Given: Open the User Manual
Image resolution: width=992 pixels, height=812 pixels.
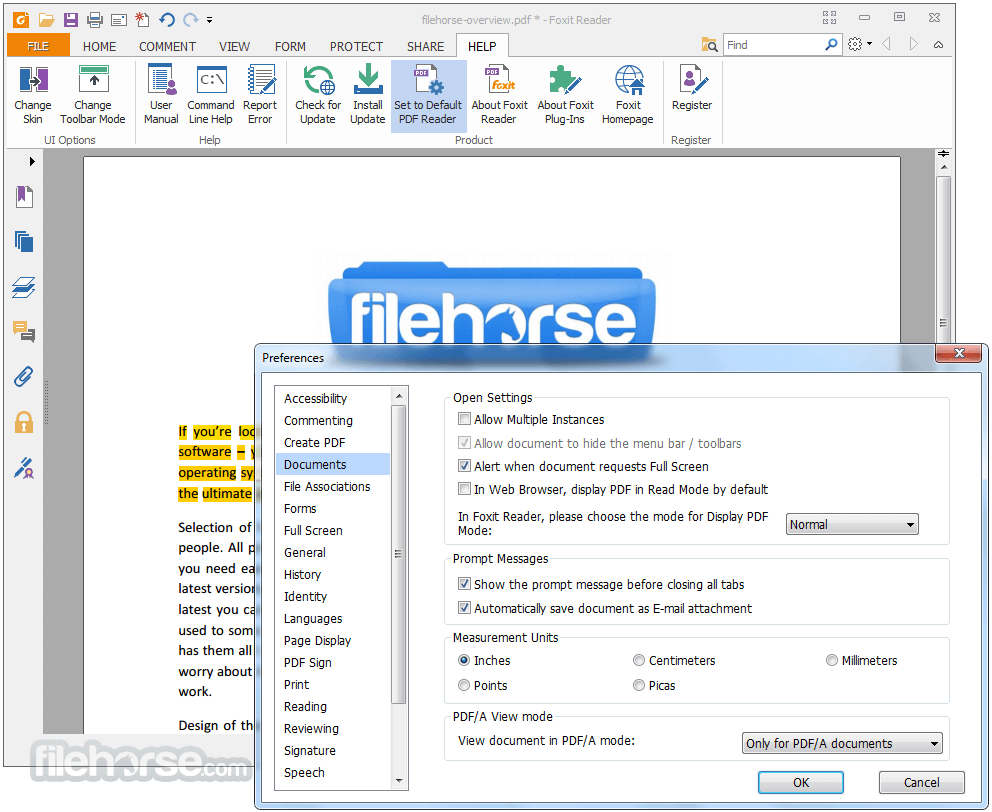Looking at the screenshot, I should pos(161,95).
